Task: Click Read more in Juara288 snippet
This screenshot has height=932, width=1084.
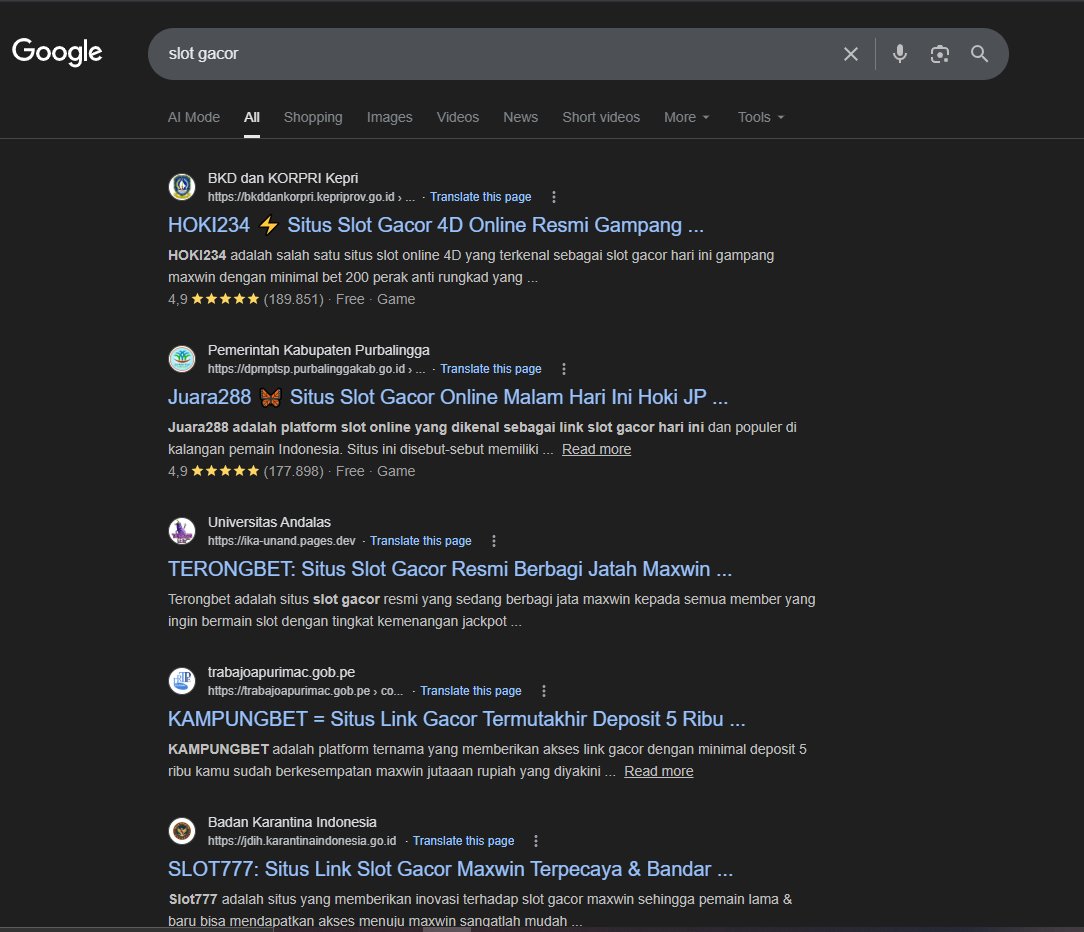Action: click(597, 449)
